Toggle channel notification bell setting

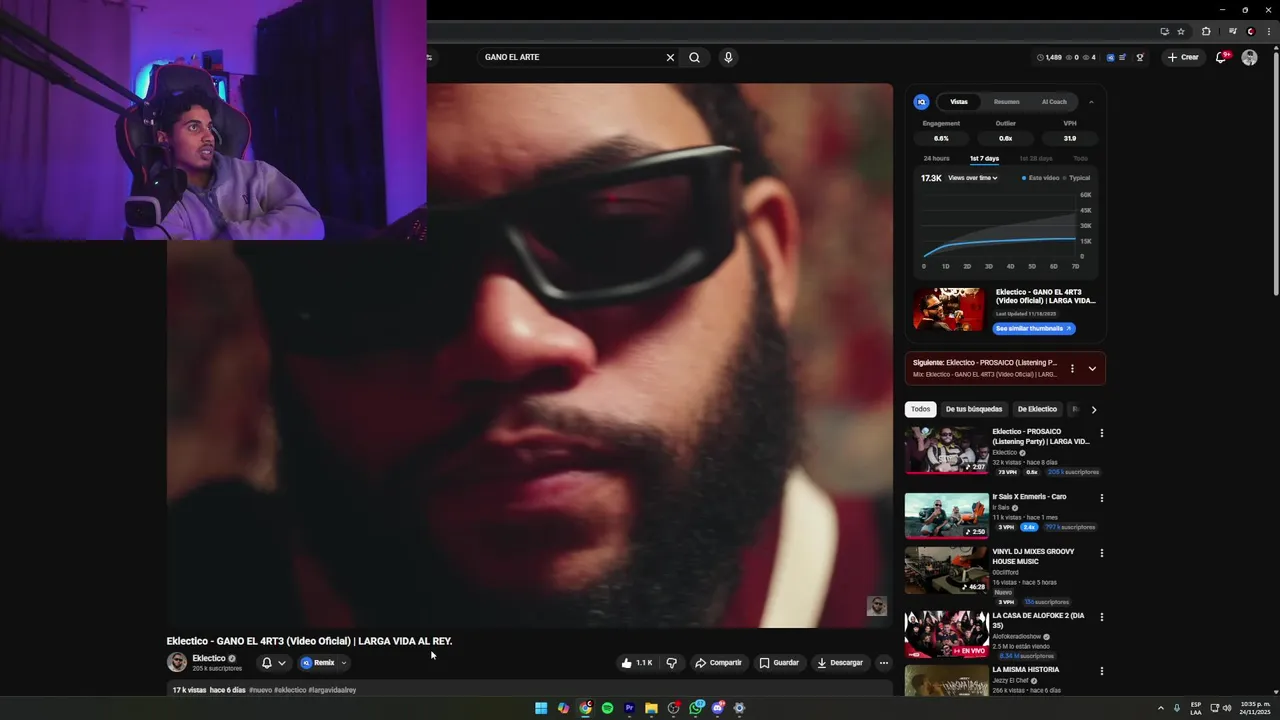[272, 662]
